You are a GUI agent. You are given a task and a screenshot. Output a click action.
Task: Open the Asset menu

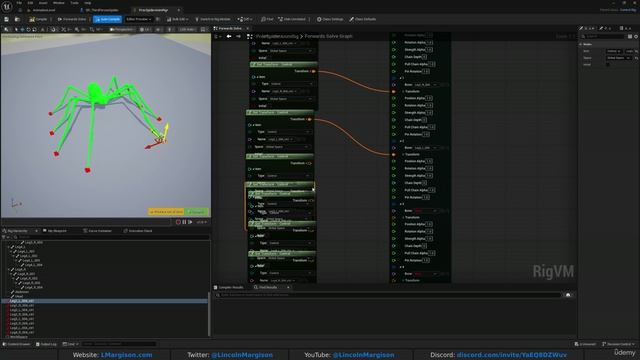pyautogui.click(x=43, y=3)
